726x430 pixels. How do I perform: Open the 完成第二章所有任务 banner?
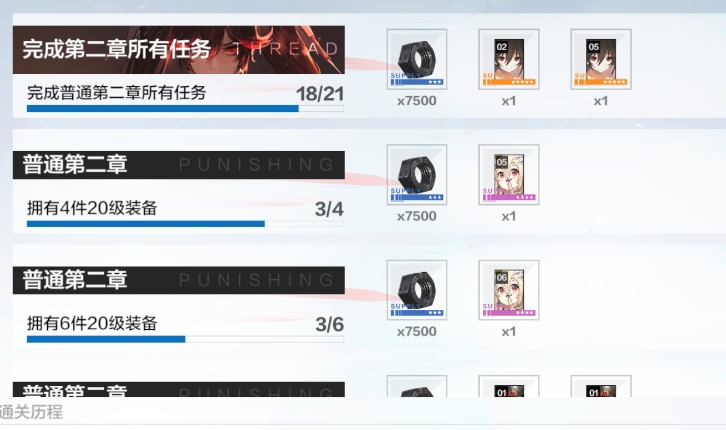coord(179,50)
